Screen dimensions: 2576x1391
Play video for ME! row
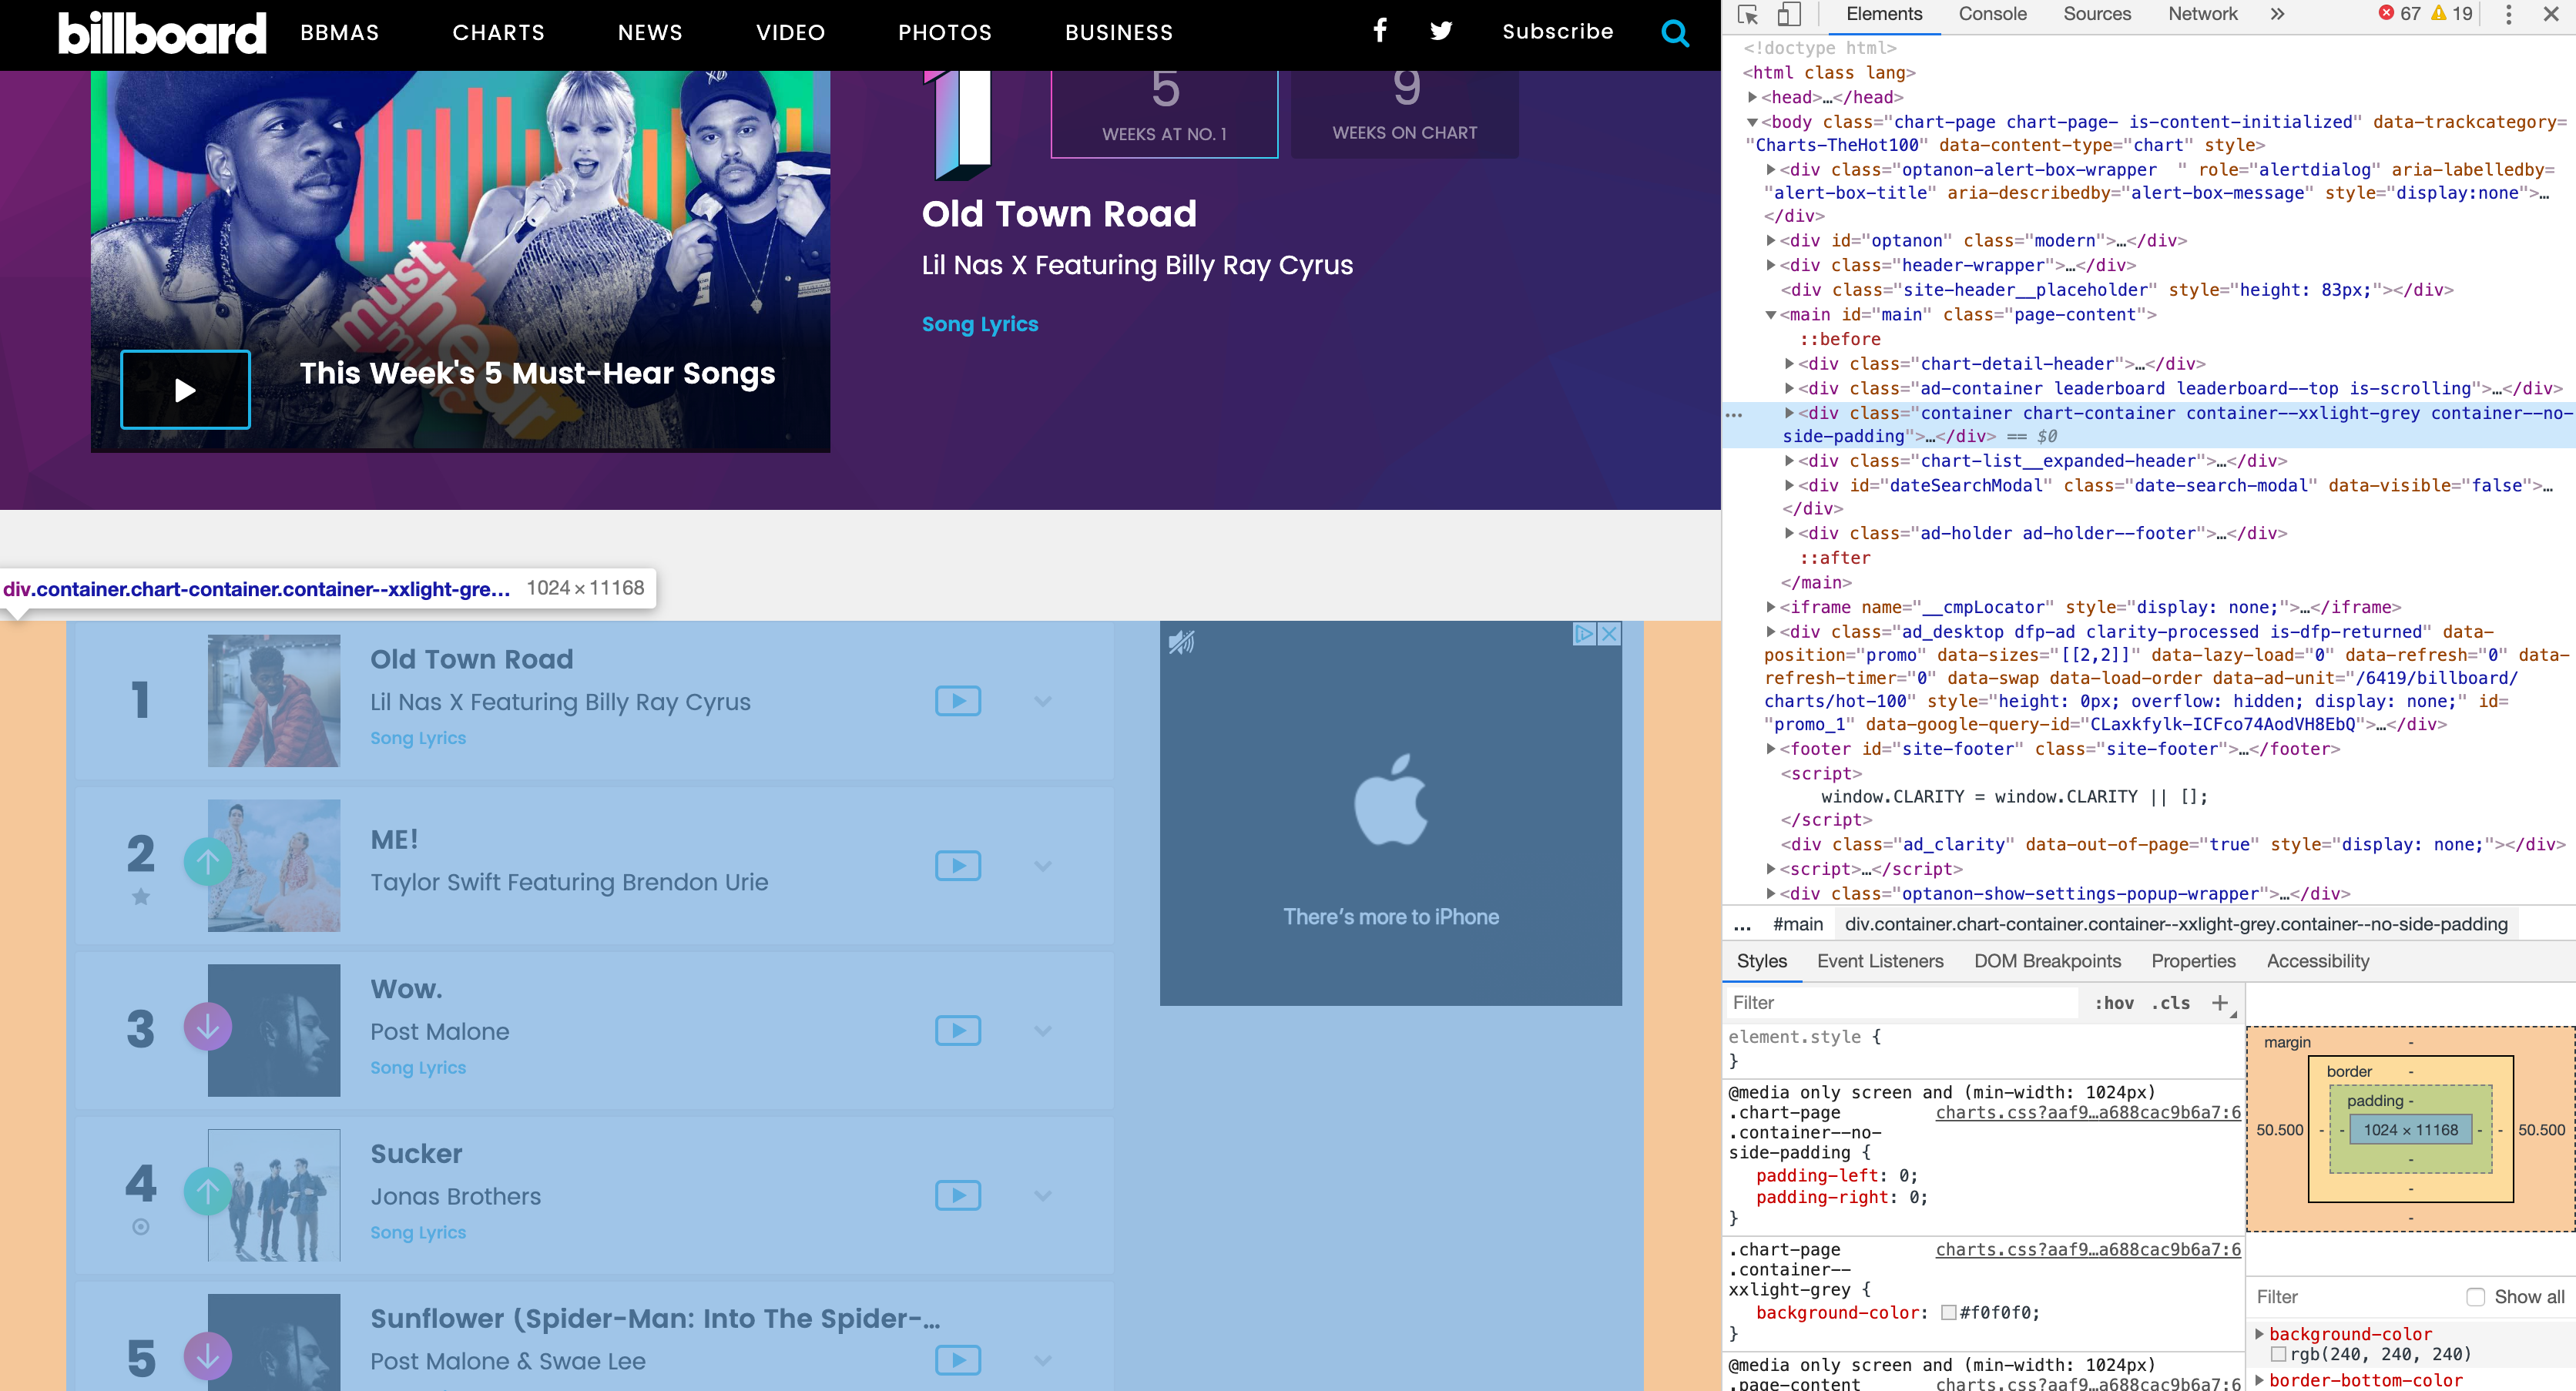pos(958,866)
